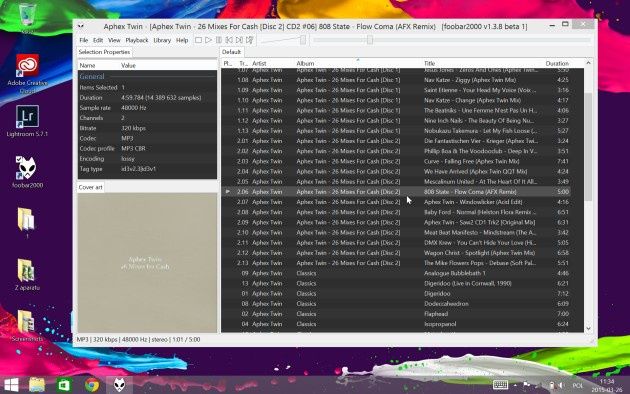
Task: Open the File menu
Action: click(x=84, y=40)
